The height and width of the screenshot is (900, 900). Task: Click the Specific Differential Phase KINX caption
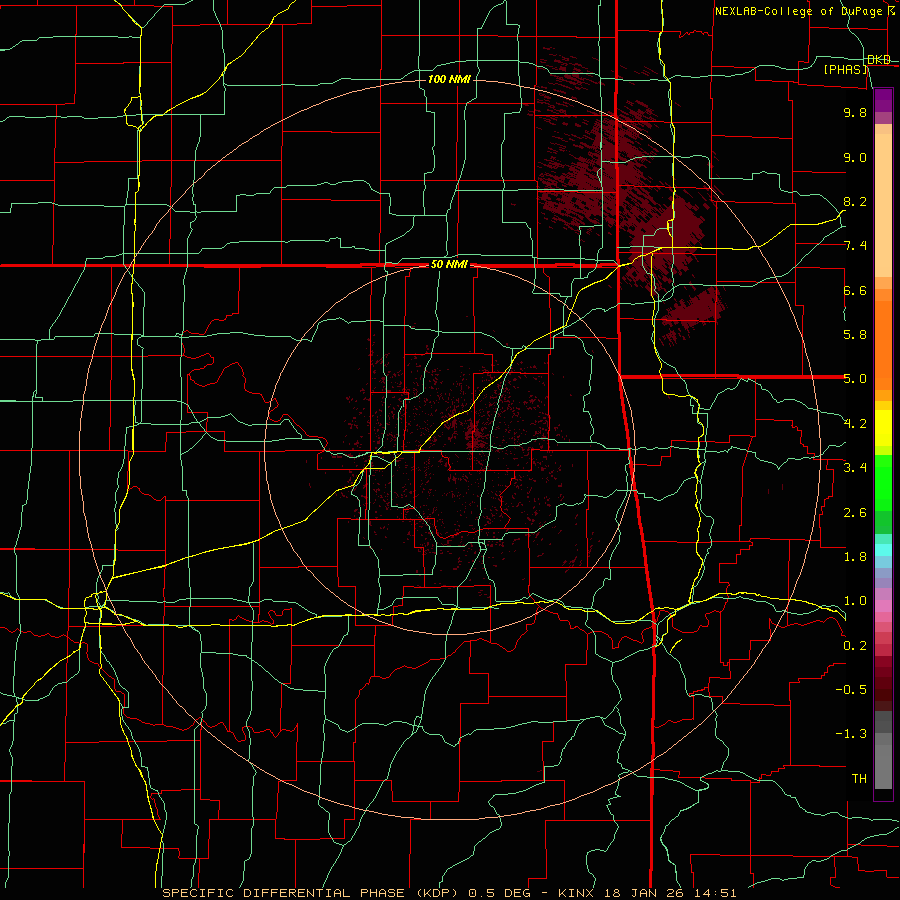449,893
